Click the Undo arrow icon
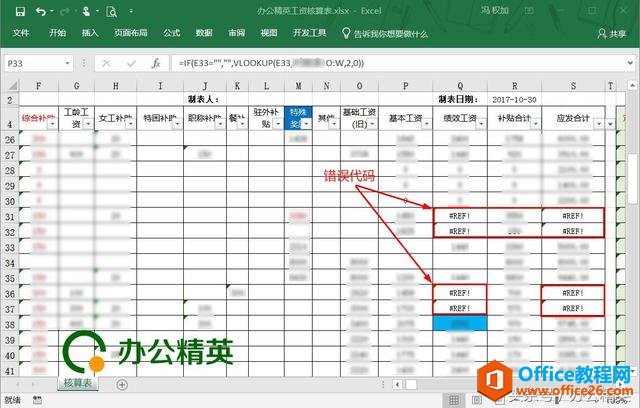 pyautogui.click(x=41, y=11)
